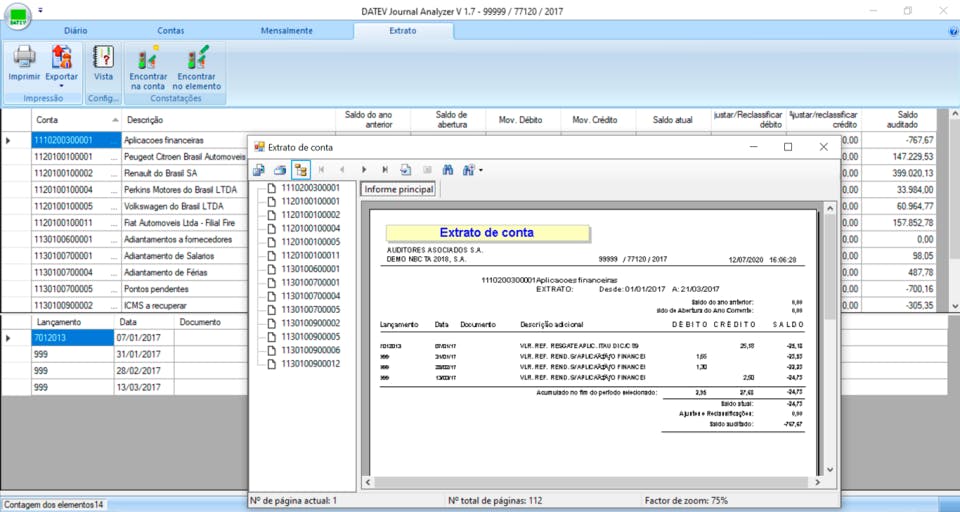Viewport: 960px width, 512px height.
Task: Select the Informe principal report tab
Action: pyautogui.click(x=398, y=189)
